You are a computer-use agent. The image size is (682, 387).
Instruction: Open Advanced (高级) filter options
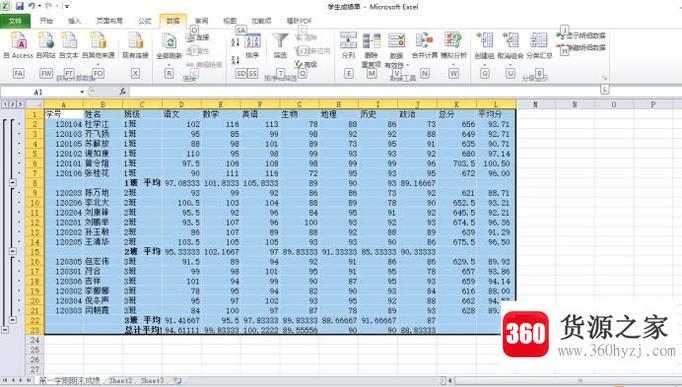pyautogui.click(x=306, y=64)
